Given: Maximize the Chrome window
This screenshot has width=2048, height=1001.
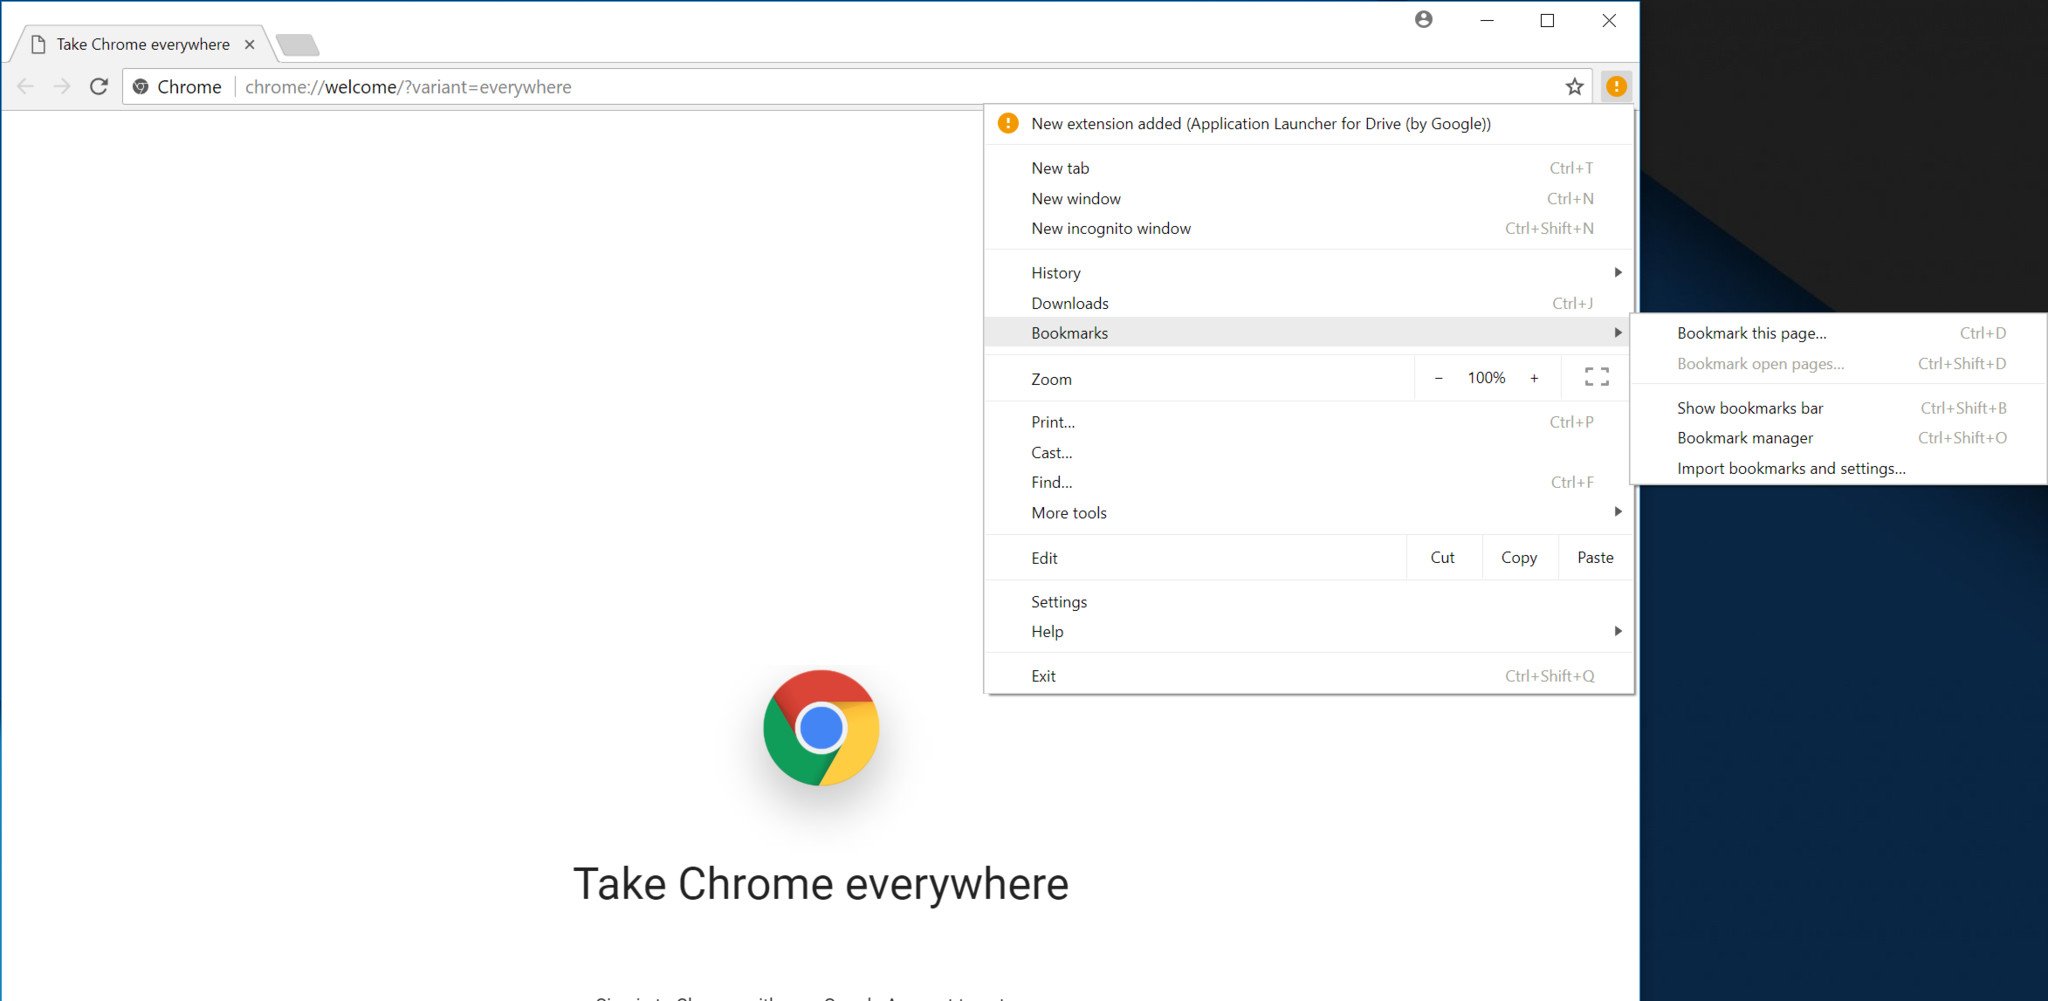Looking at the screenshot, I should [1547, 20].
